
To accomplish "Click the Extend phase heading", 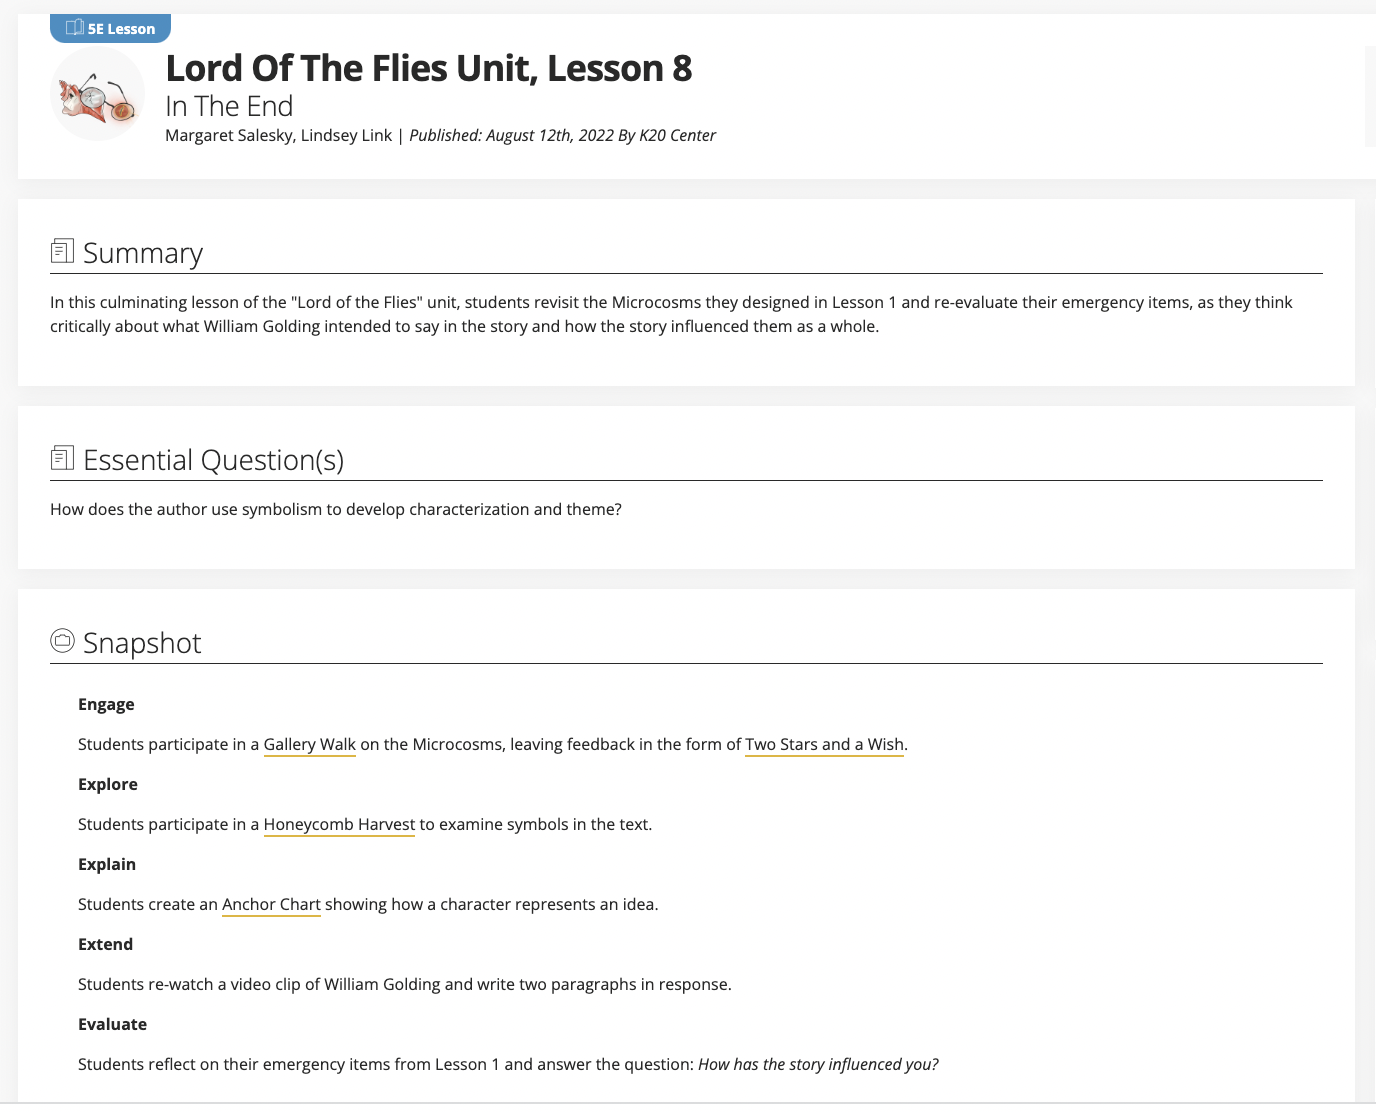I will coord(105,944).
